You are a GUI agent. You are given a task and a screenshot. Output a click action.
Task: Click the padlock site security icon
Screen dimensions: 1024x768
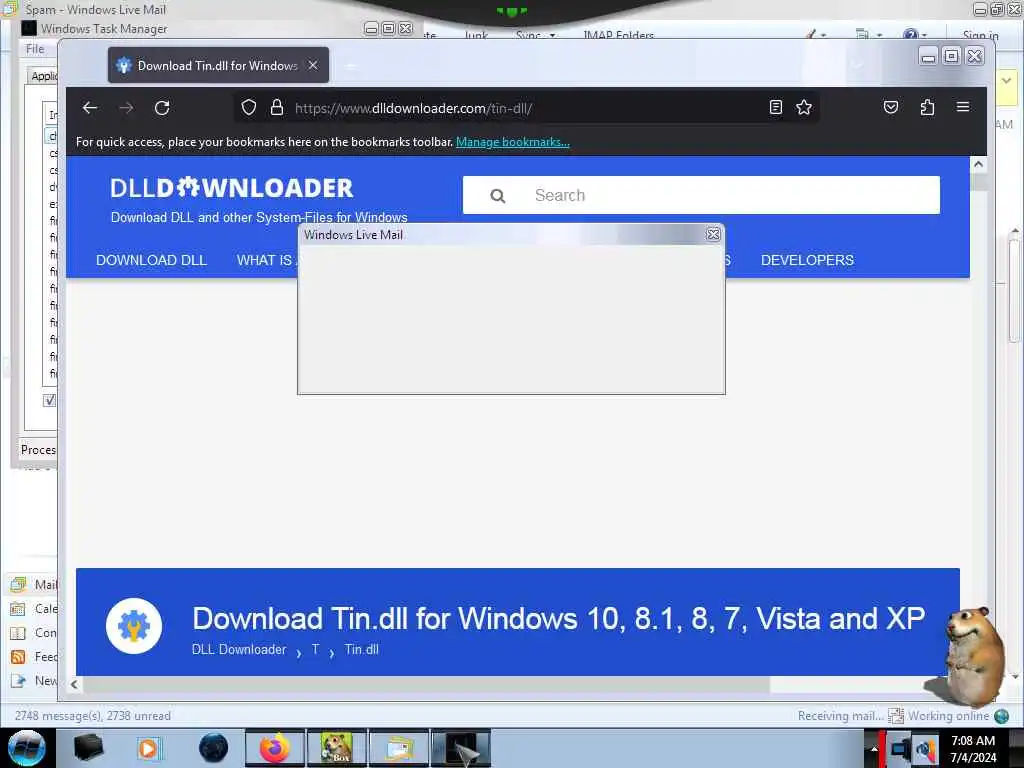pos(277,108)
